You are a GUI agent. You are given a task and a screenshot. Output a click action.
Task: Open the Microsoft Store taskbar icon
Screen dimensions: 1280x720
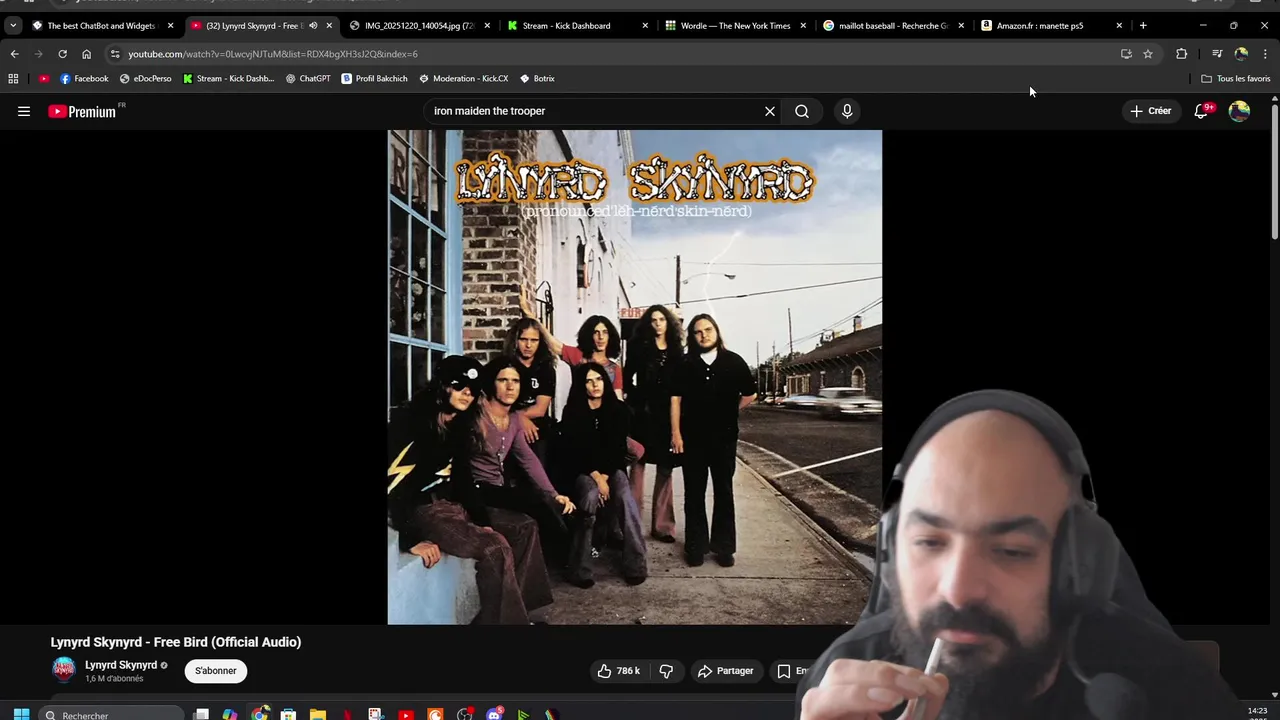[289, 714]
